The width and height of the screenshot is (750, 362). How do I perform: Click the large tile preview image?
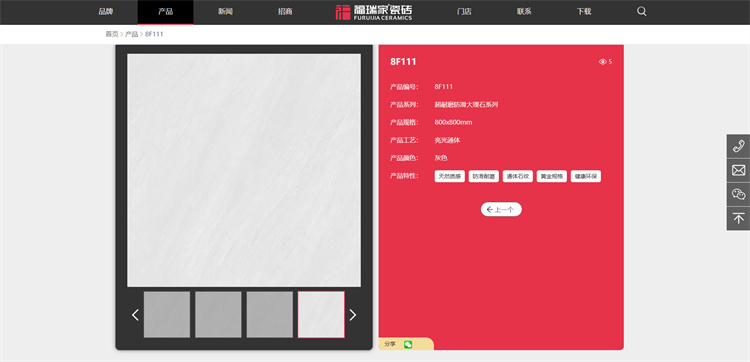[x=244, y=170]
